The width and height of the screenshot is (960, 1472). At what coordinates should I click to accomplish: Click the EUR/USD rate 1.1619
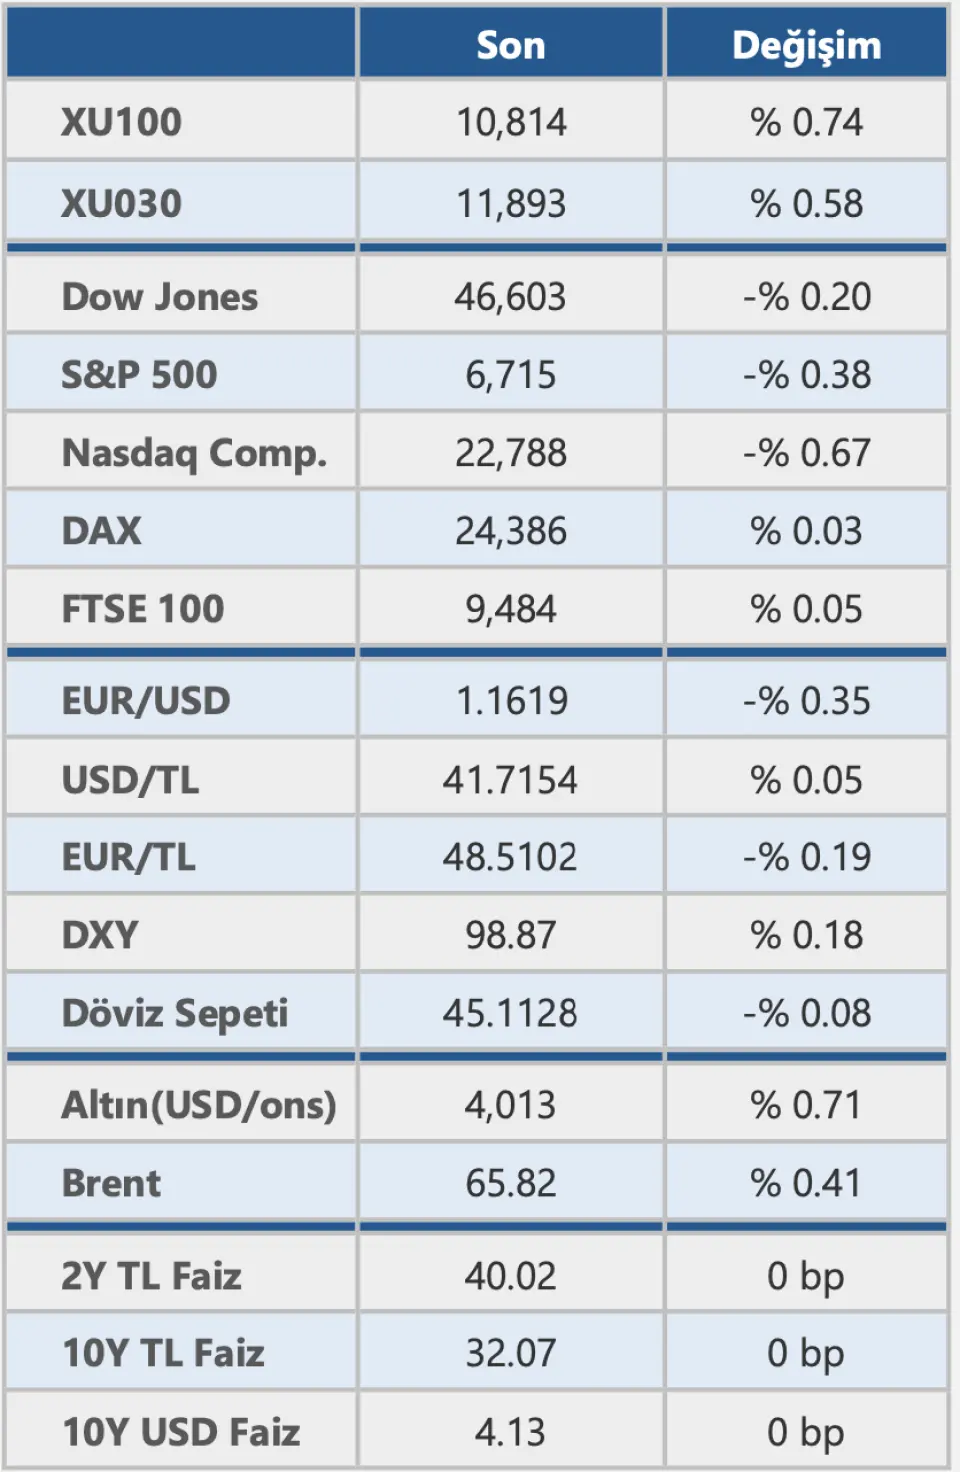[511, 701]
